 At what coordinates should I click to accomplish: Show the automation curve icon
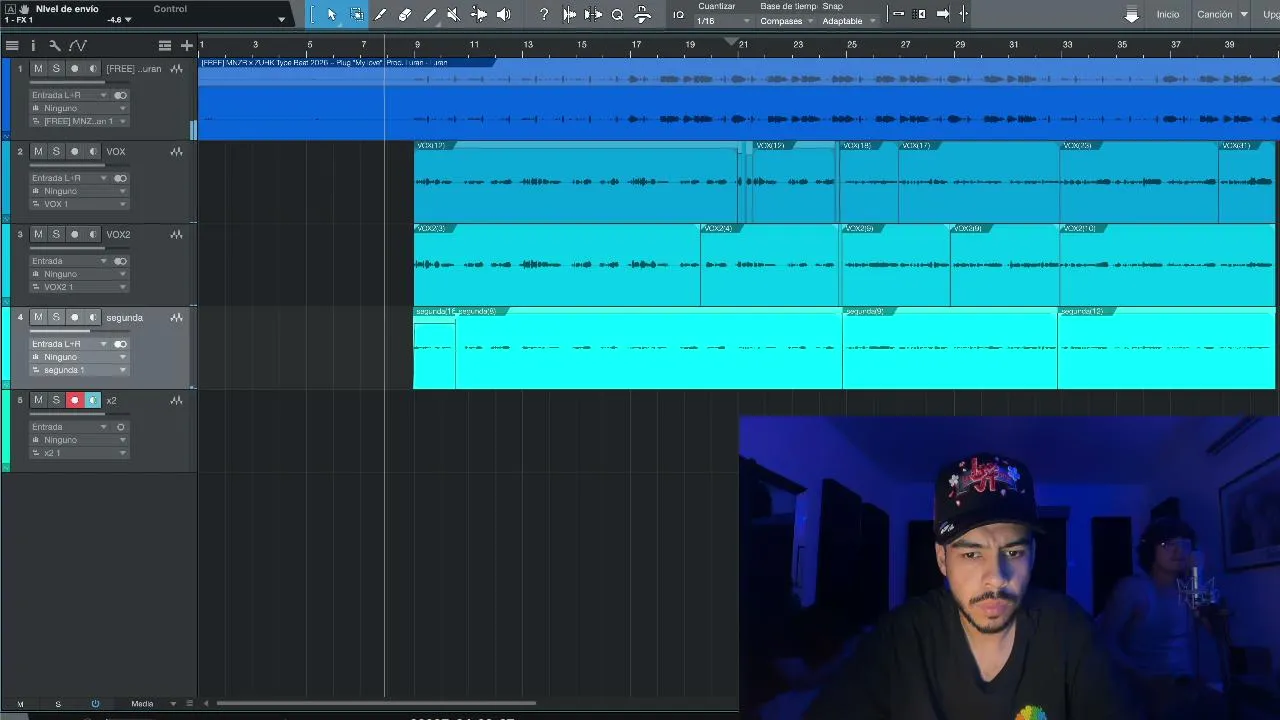[x=78, y=45]
